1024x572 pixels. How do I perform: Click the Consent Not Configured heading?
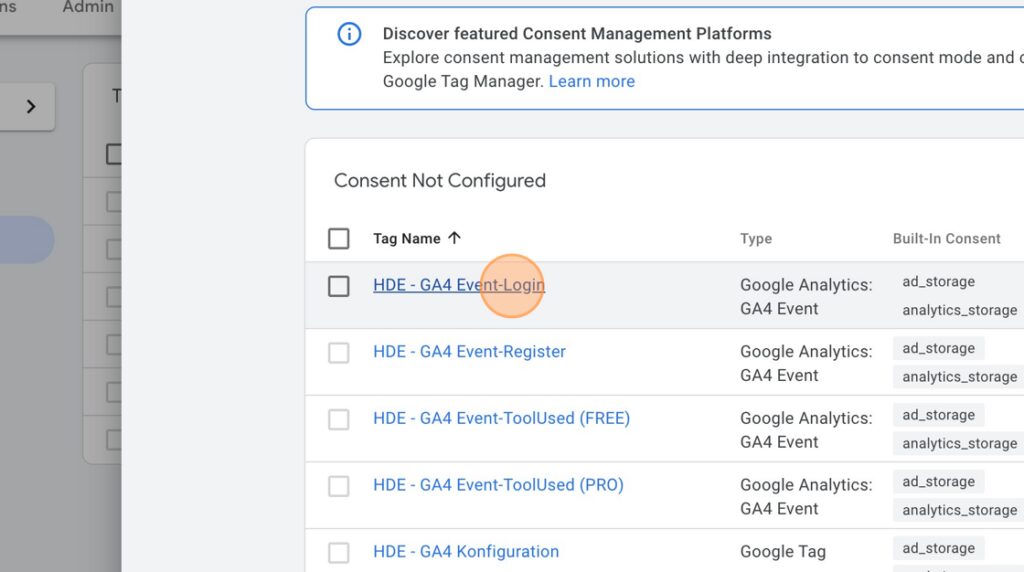pos(440,180)
